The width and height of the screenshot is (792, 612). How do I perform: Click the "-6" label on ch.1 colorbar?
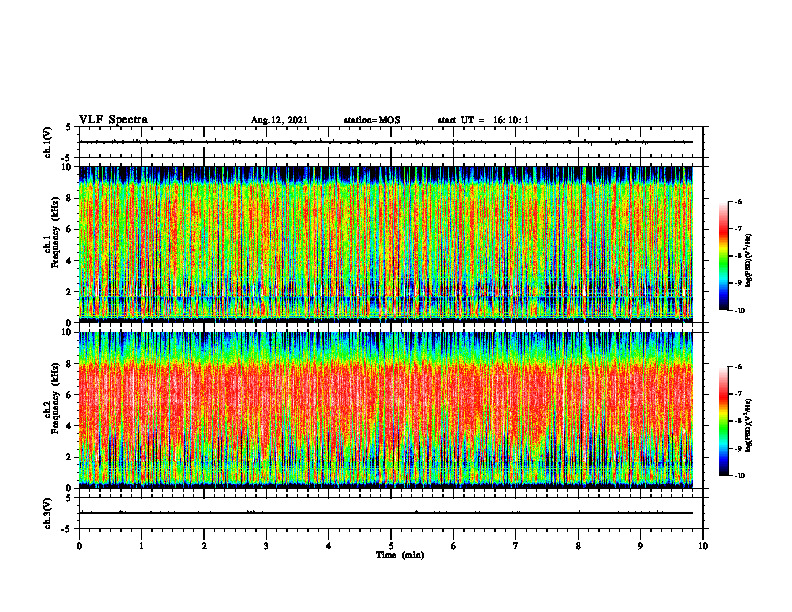739,202
